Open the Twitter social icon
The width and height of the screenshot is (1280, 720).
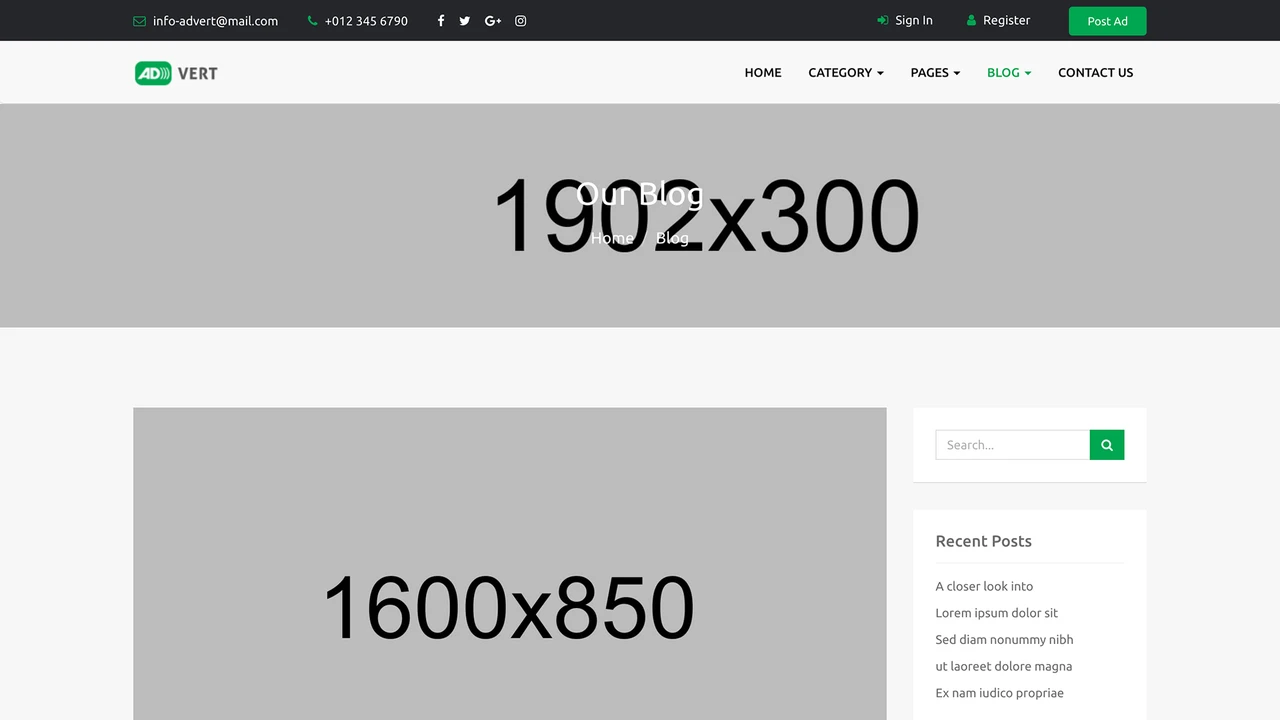(x=465, y=21)
